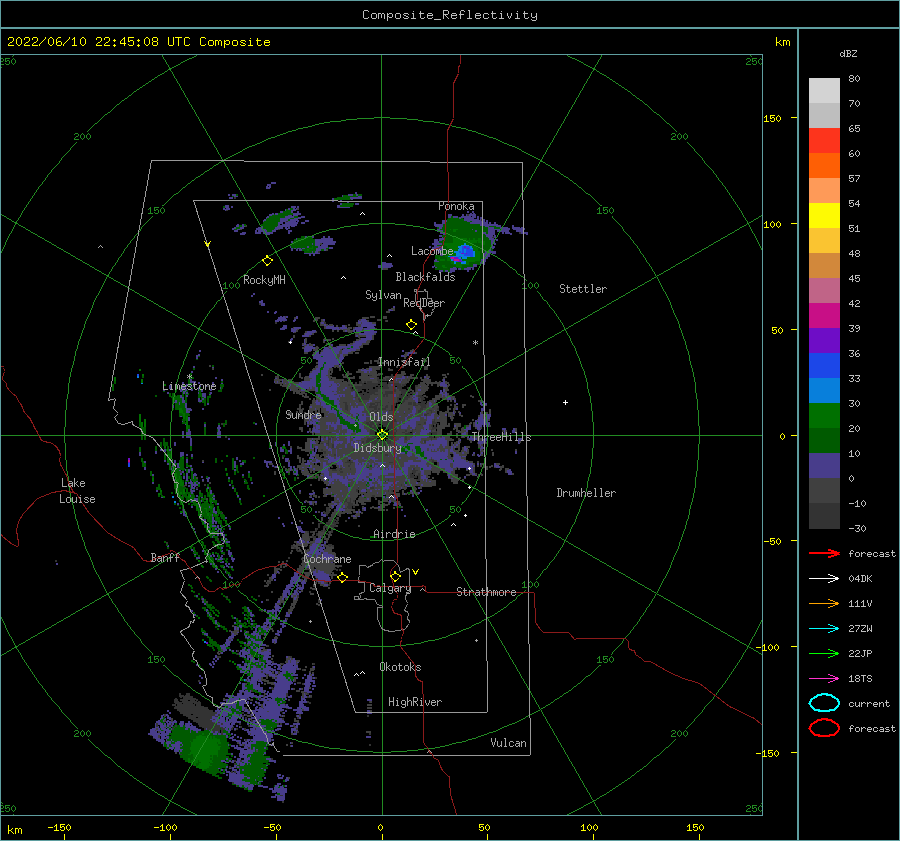900x841 pixels.
Task: Click the green 22JP arrow symbol
Action: pos(824,653)
